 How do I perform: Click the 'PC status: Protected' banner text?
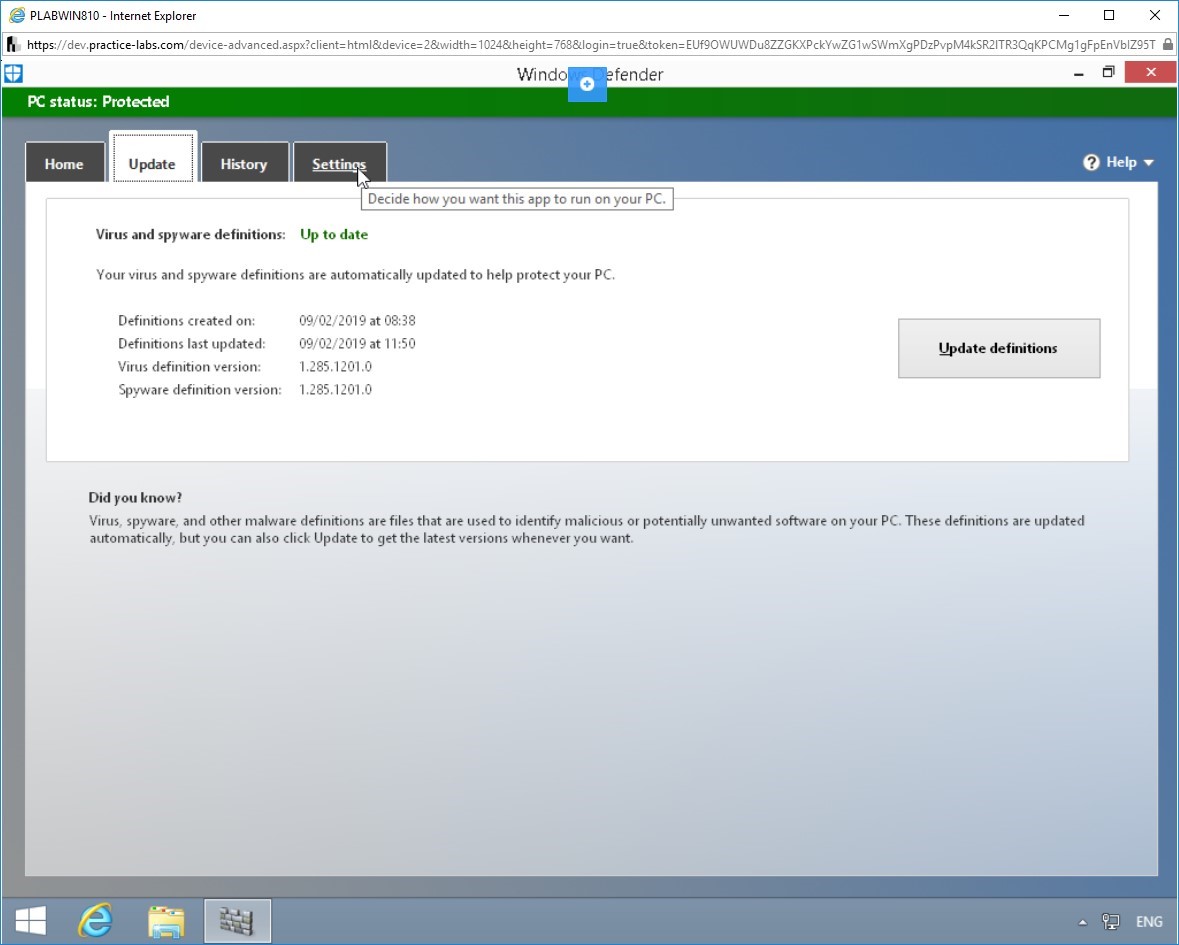click(x=99, y=101)
